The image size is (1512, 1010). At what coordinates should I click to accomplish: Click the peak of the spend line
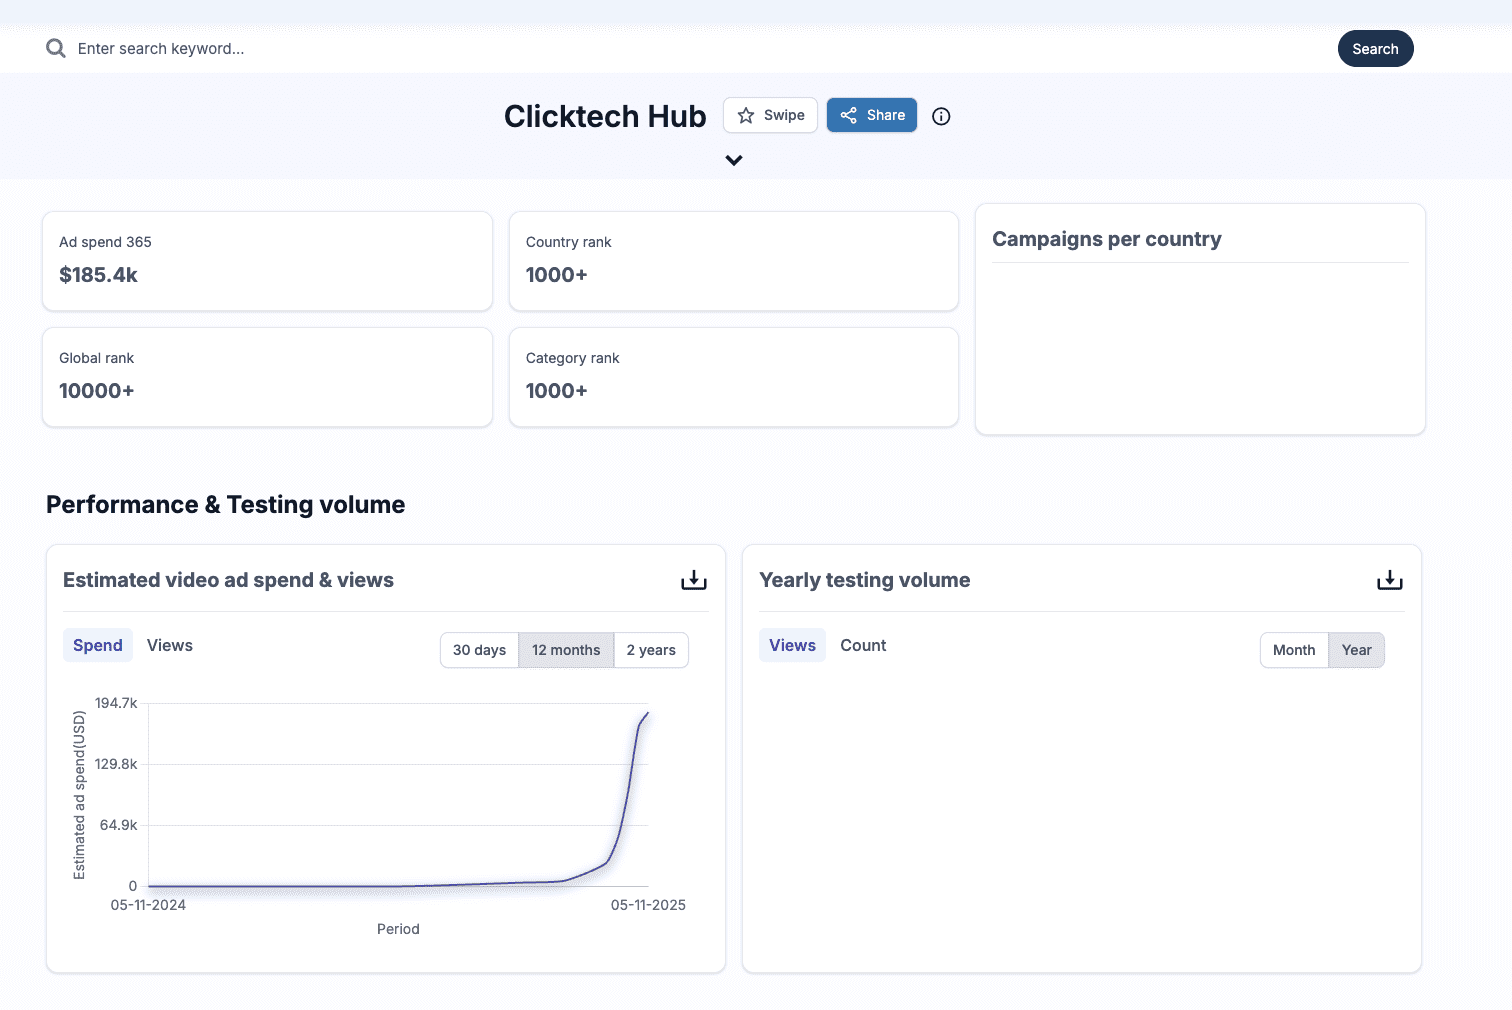(x=648, y=713)
